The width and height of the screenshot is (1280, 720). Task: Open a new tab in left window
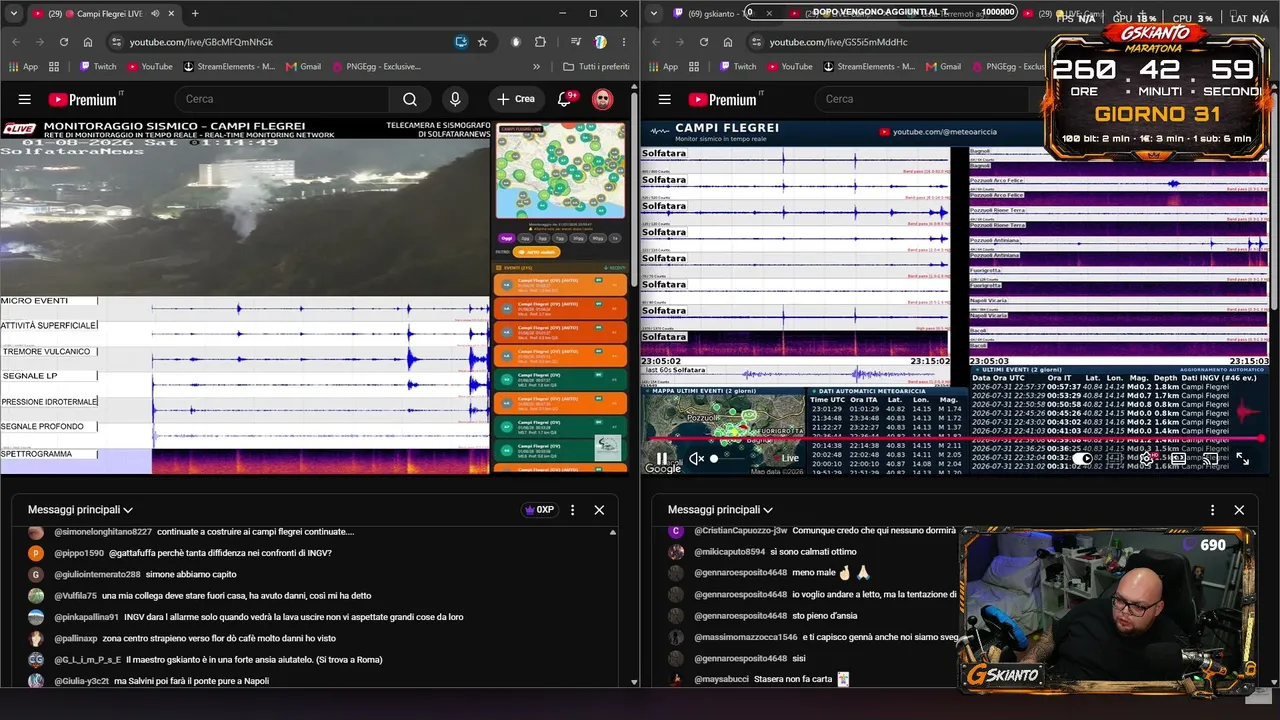click(x=195, y=14)
